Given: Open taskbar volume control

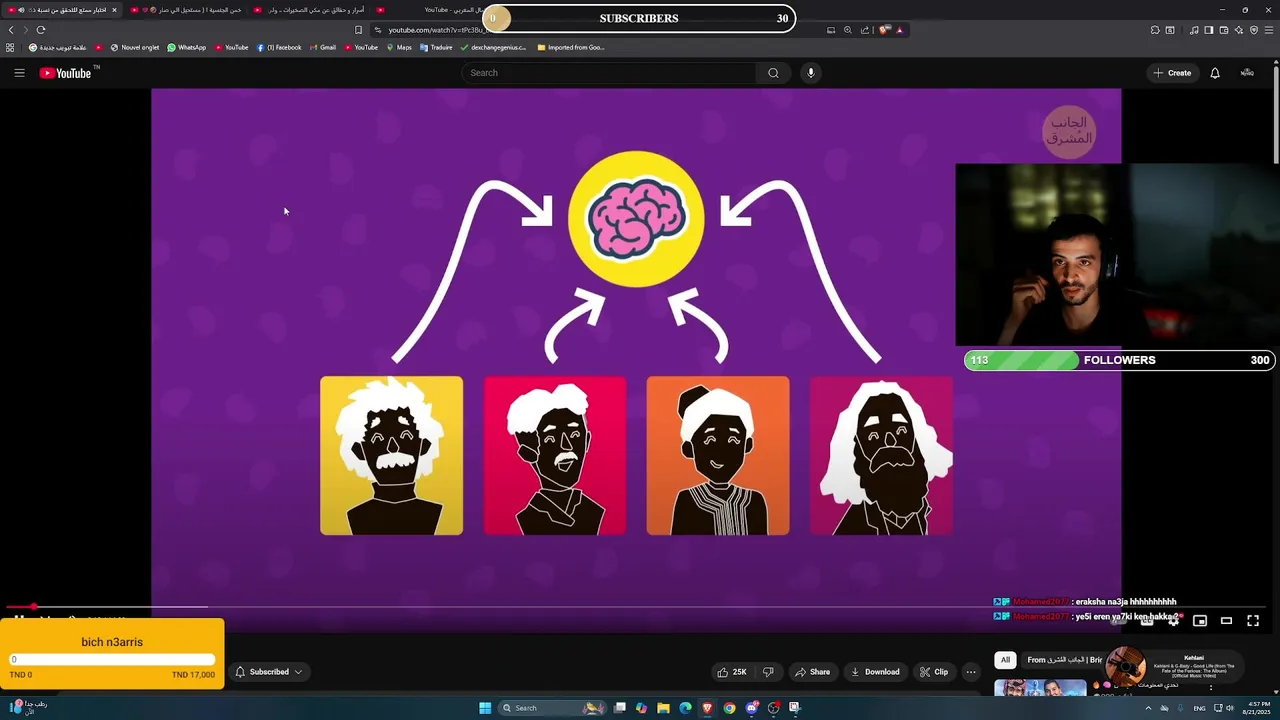Looking at the screenshot, I should 1230,708.
